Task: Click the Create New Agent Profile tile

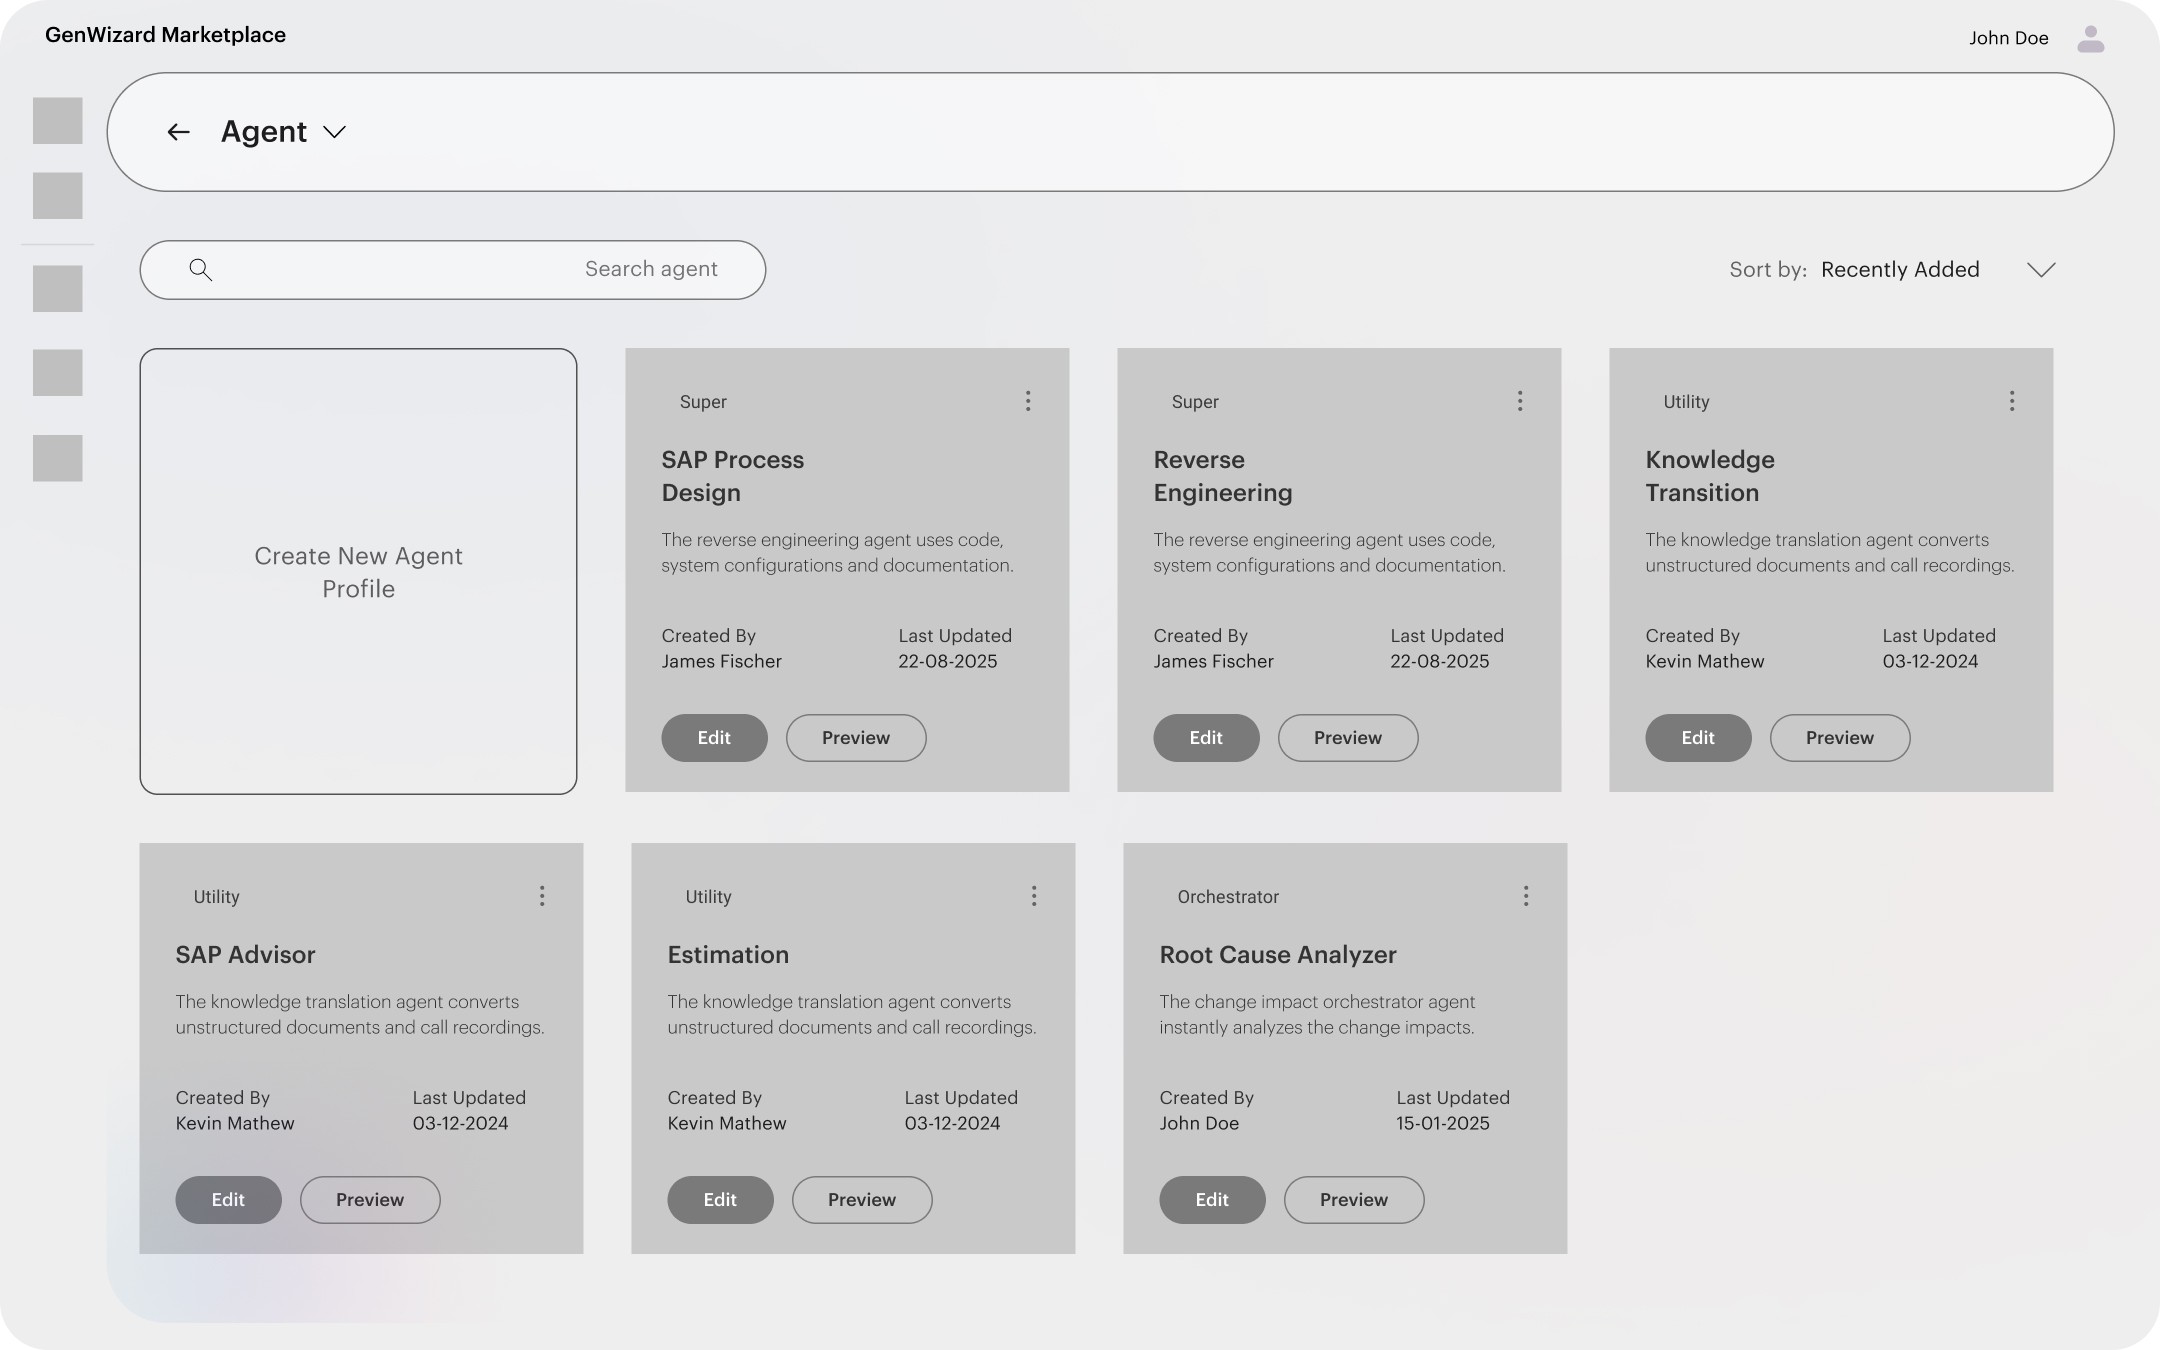Action: (358, 572)
